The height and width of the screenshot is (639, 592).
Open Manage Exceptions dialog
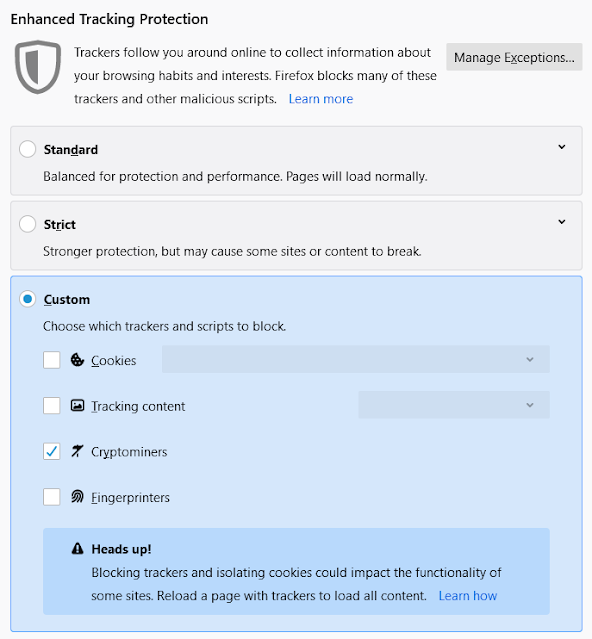pos(514,57)
